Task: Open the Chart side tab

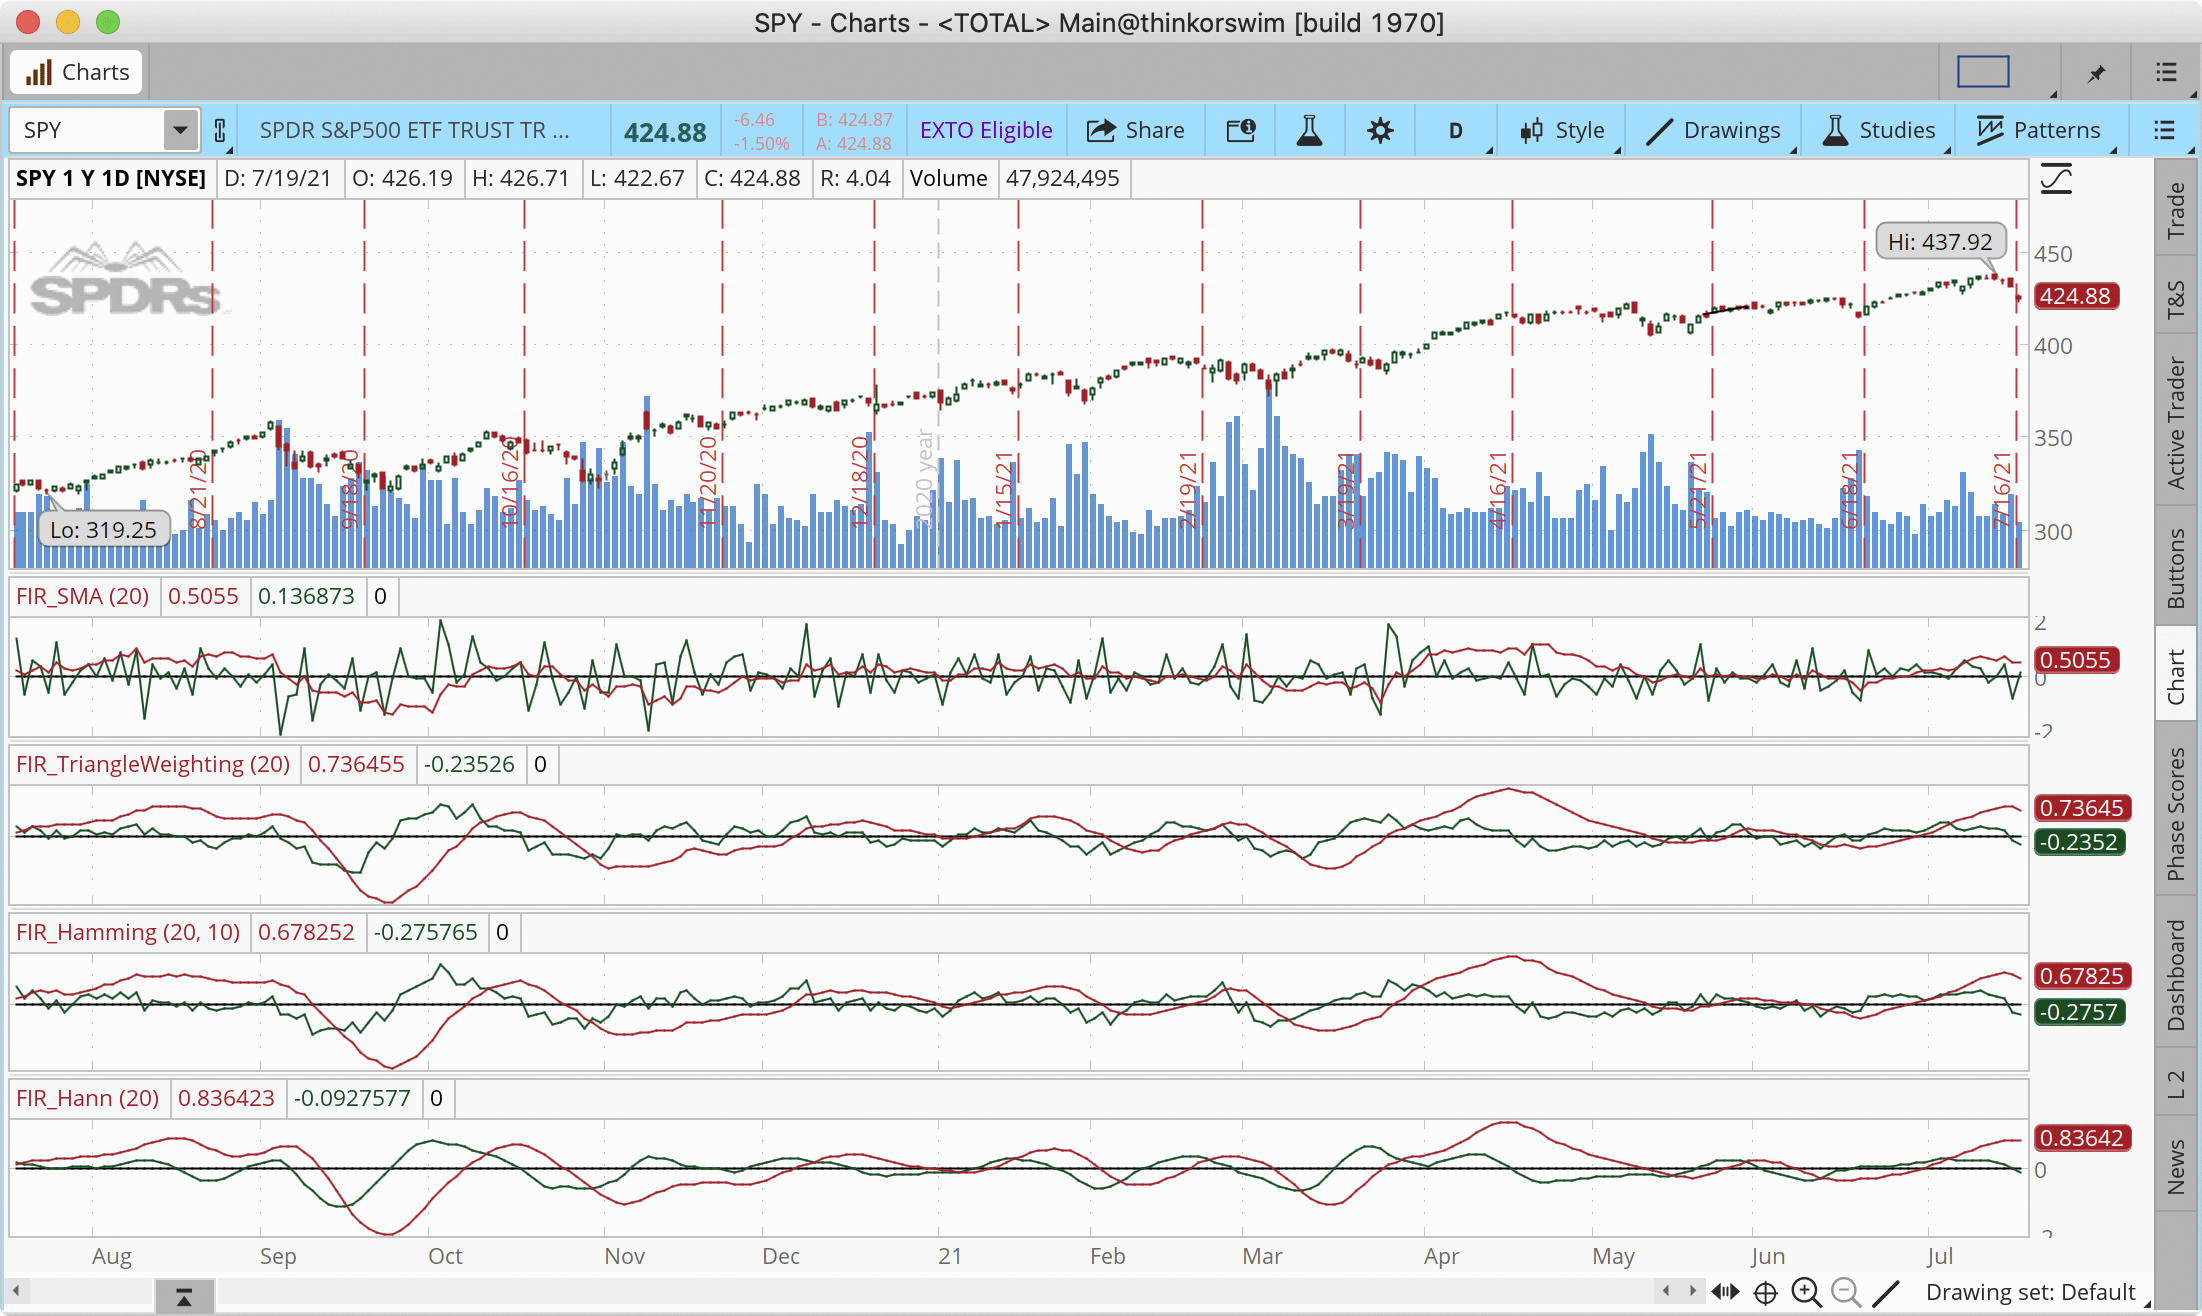Action: coord(2176,676)
